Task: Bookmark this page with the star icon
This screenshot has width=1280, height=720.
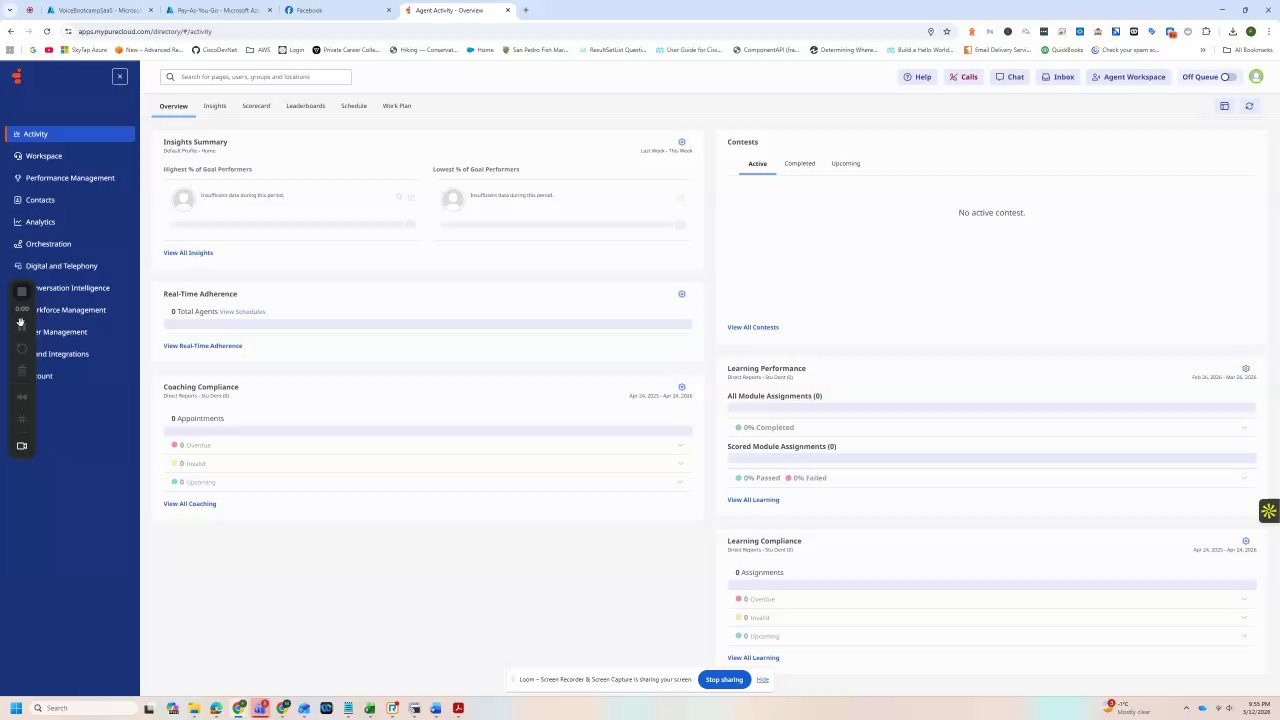Action: pyautogui.click(x=947, y=32)
